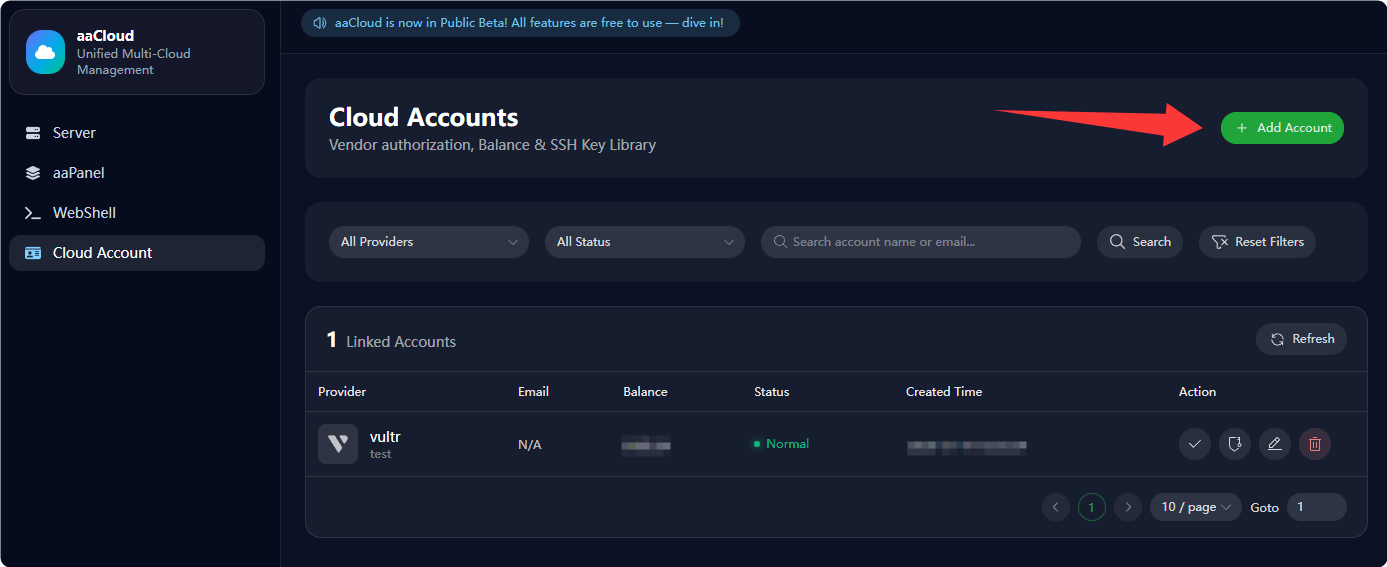The image size is (1387, 567).
Task: Click the vultr account name
Action: pyautogui.click(x=385, y=437)
